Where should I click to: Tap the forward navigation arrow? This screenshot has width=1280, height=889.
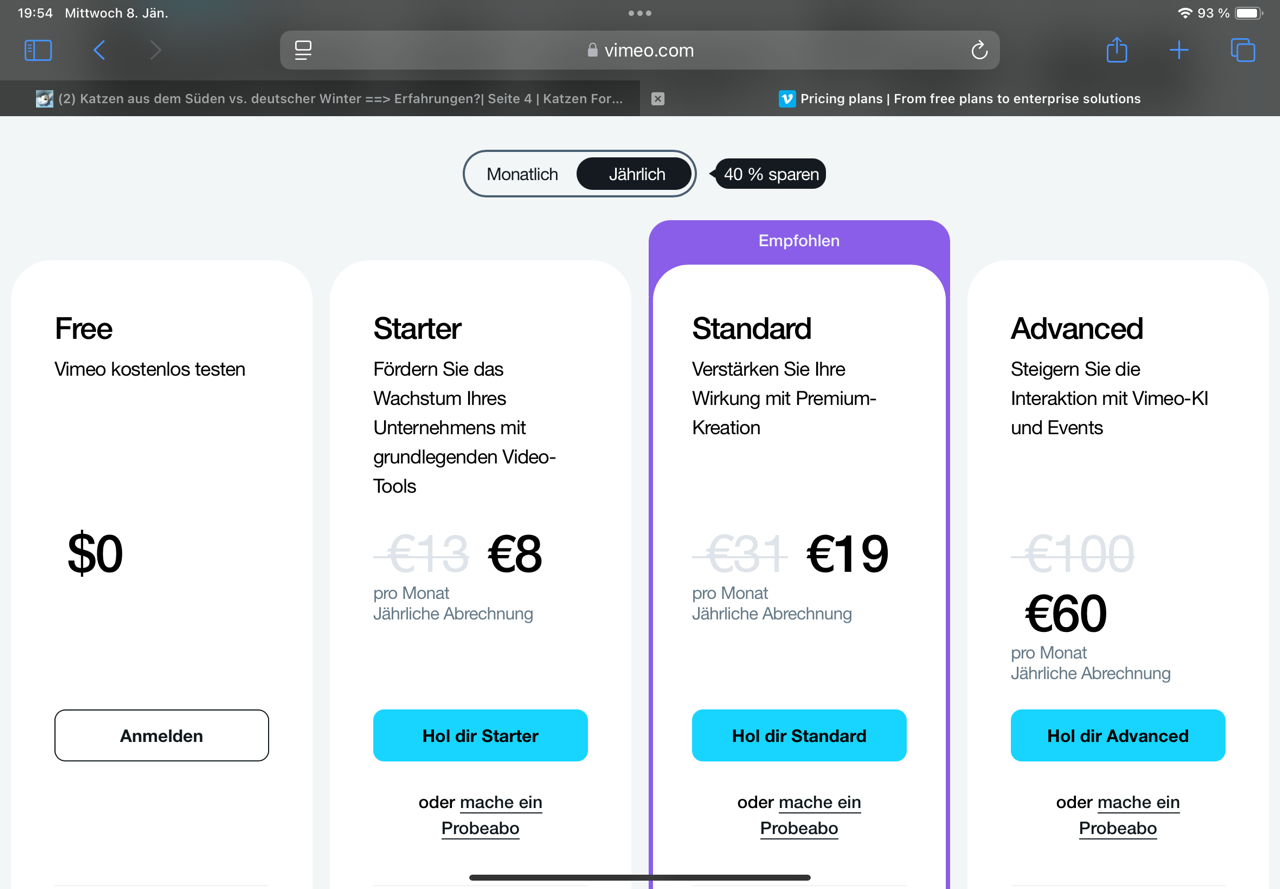155,50
